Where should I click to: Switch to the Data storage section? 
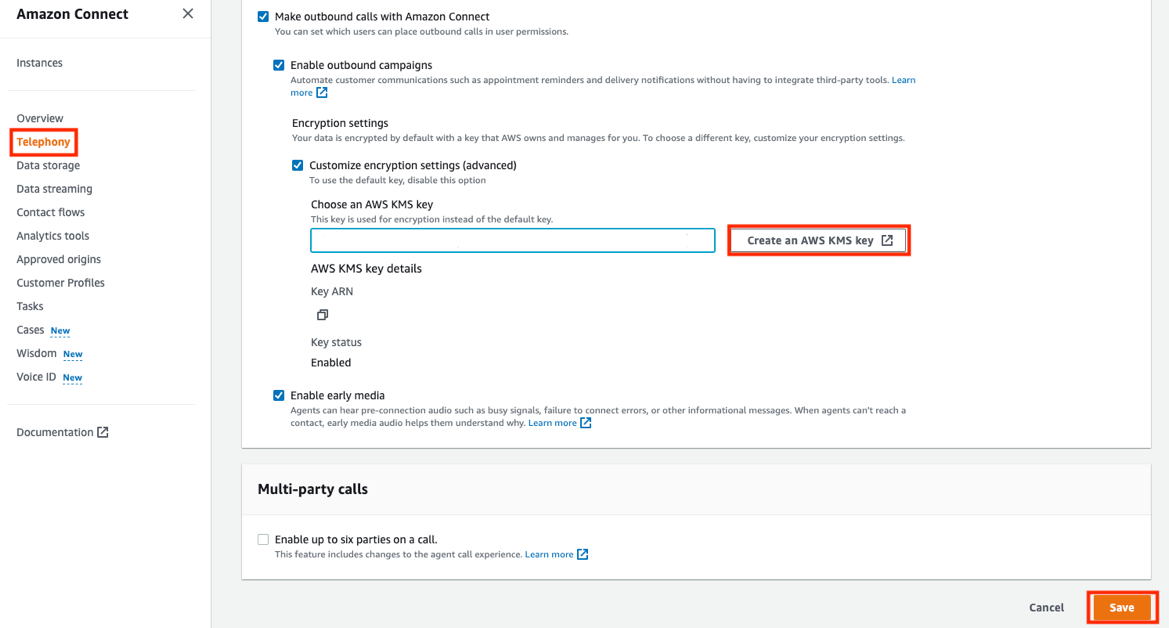[48, 165]
